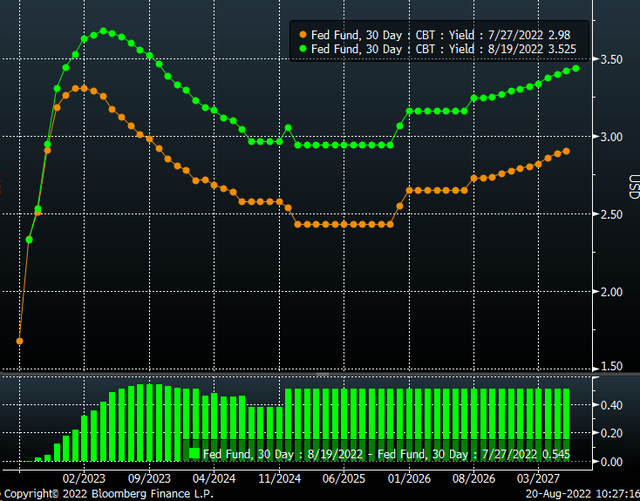
Task: Click the green legend dot for 8/19/2022 series
Action: coord(303,49)
